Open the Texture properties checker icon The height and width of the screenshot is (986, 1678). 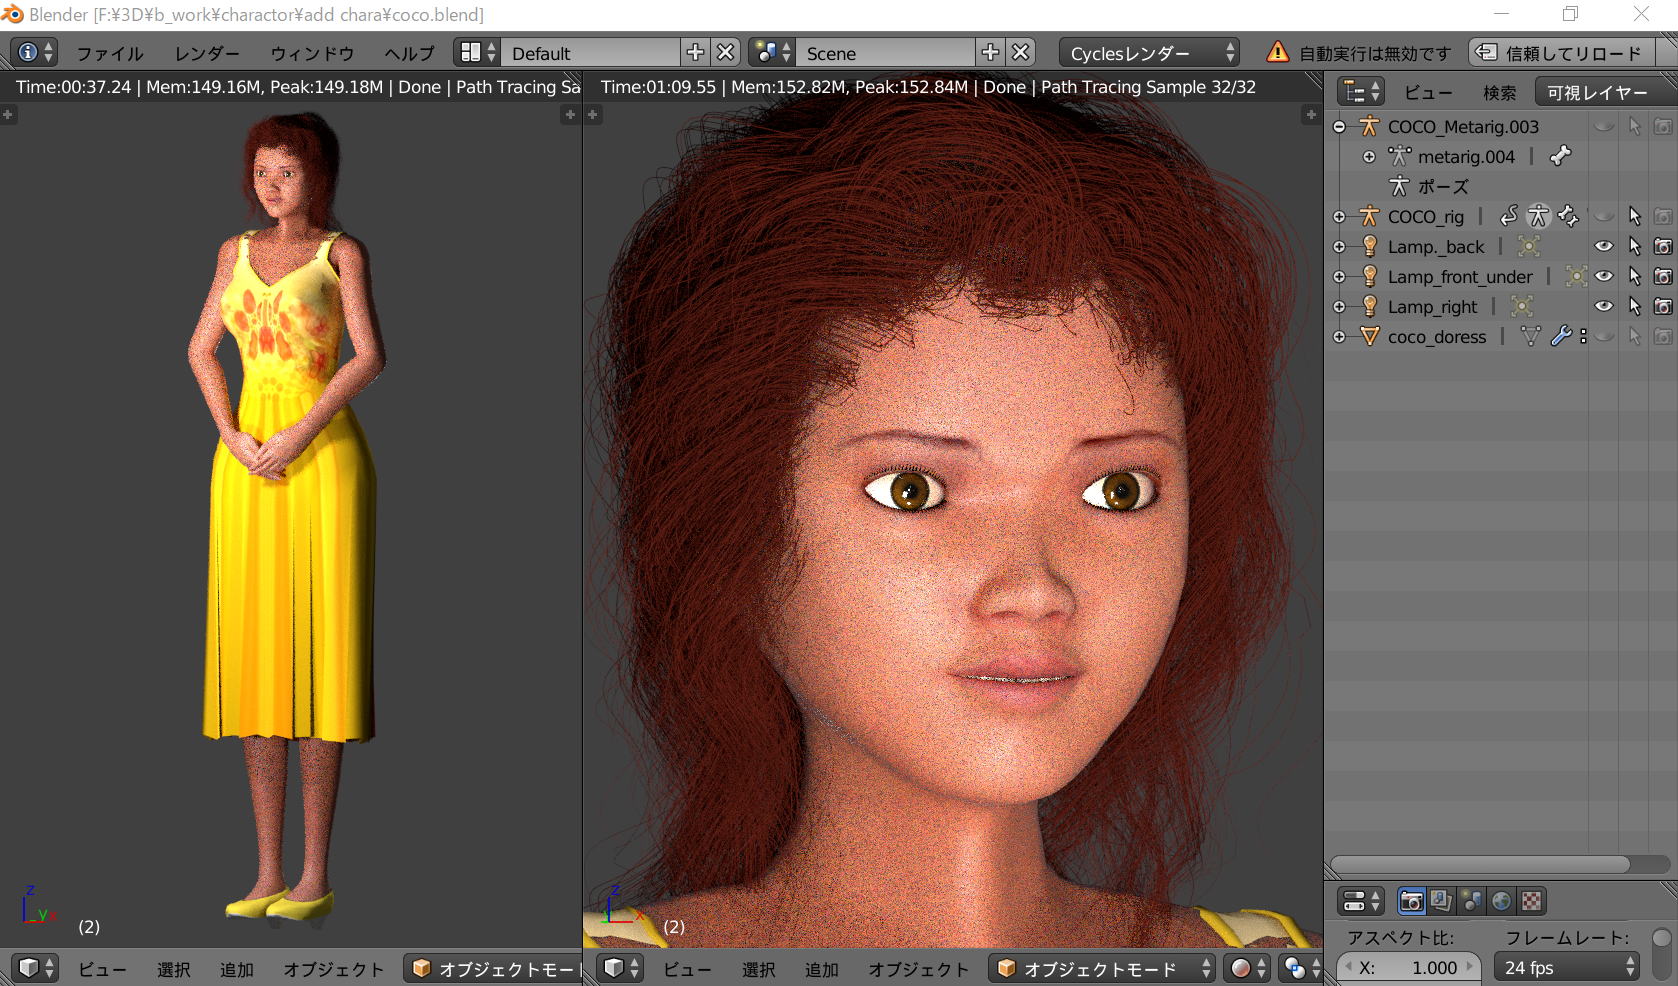pyautogui.click(x=1531, y=901)
